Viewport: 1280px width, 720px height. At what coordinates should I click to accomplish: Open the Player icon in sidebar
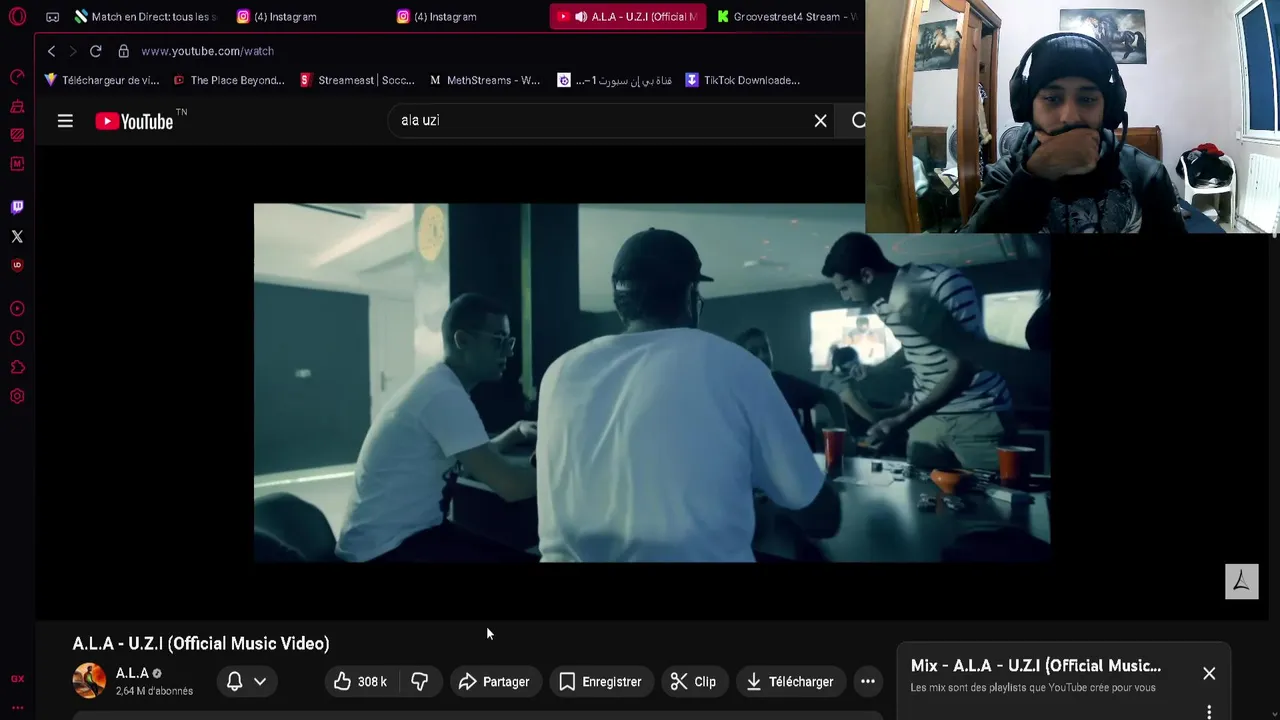tap(17, 309)
